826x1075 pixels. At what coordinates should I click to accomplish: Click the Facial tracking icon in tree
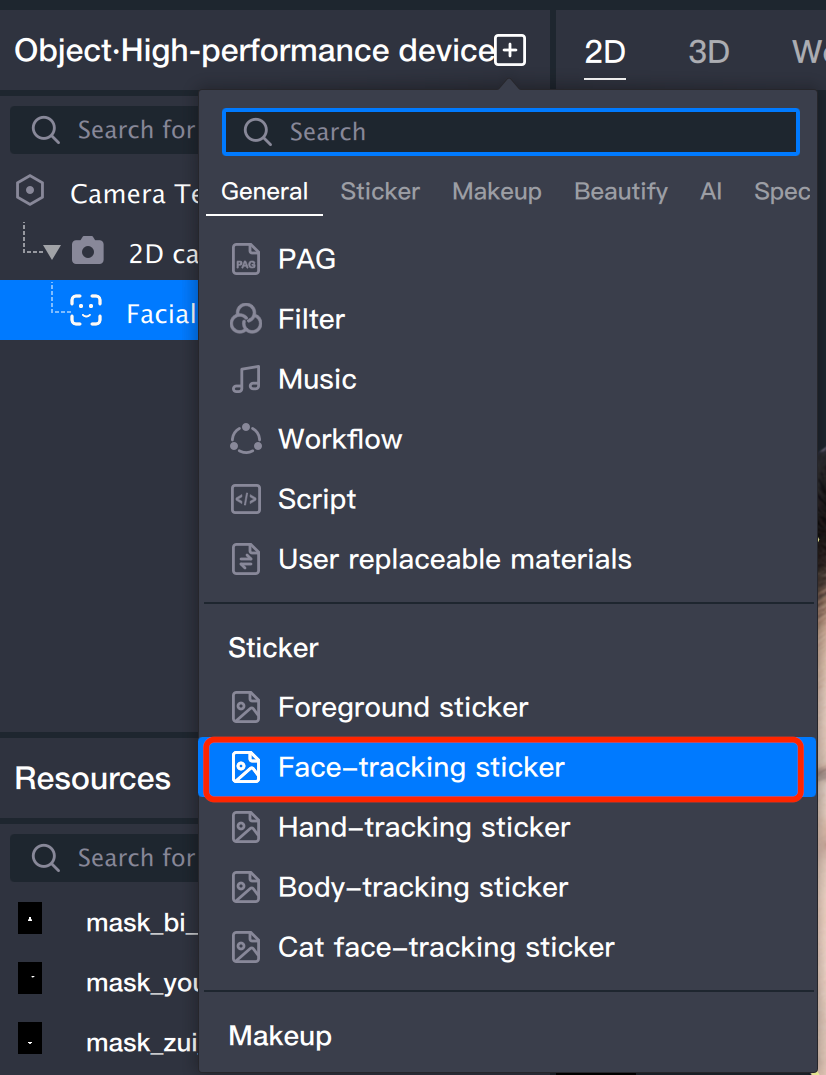click(x=86, y=312)
